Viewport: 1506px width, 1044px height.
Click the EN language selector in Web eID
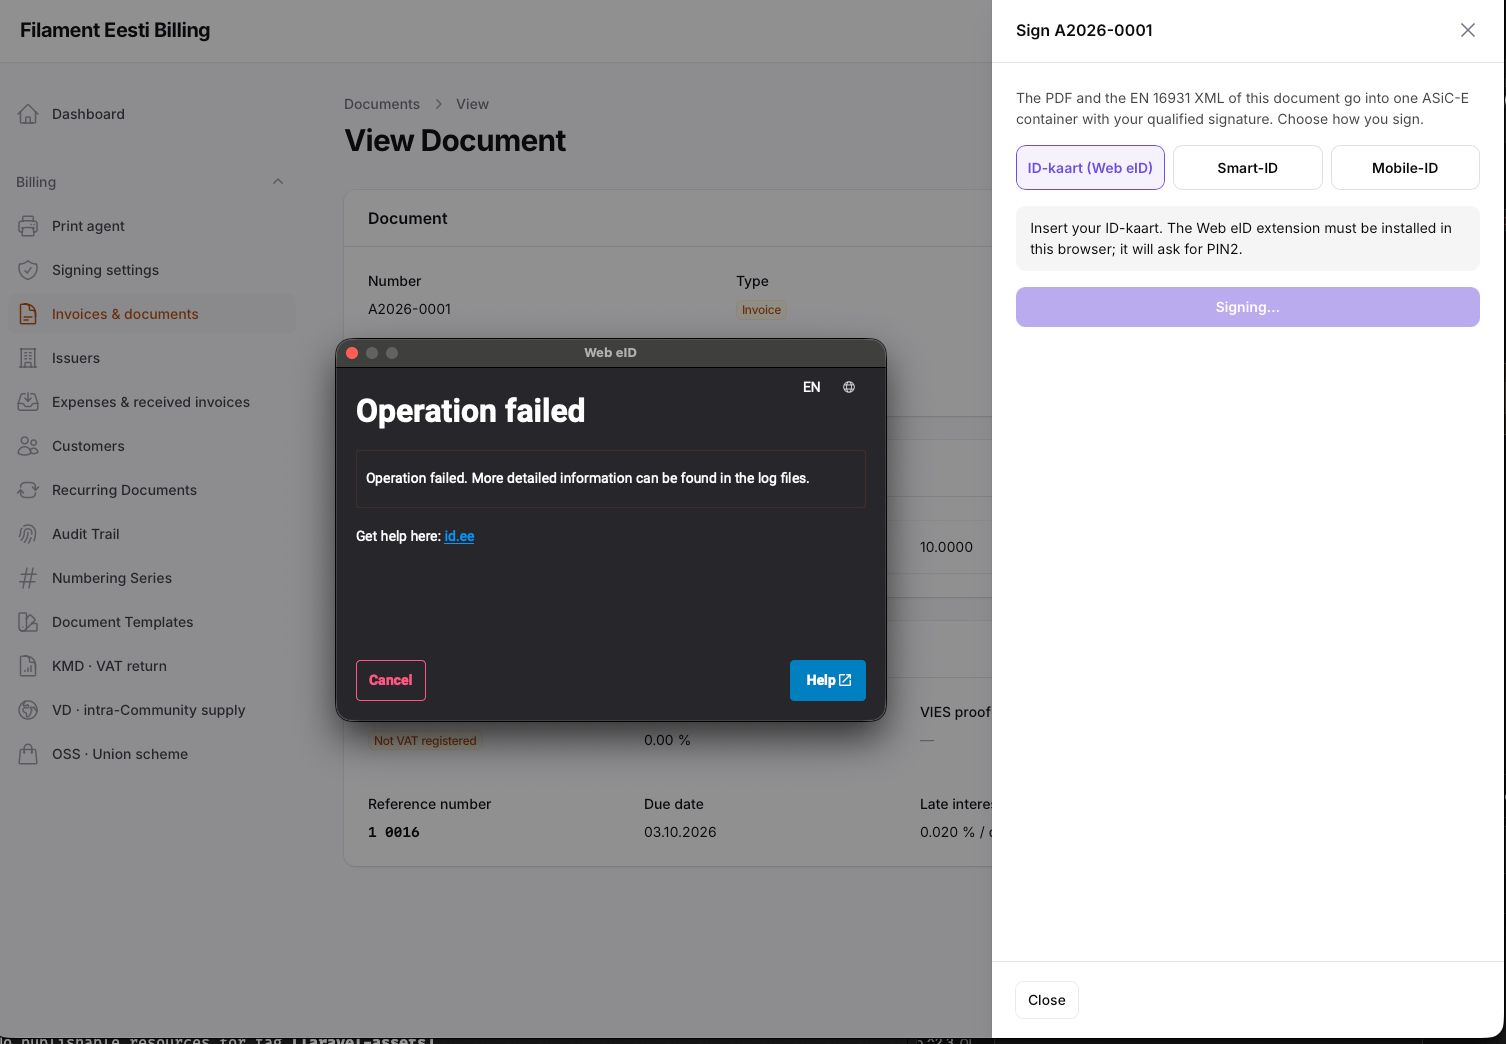click(x=812, y=387)
